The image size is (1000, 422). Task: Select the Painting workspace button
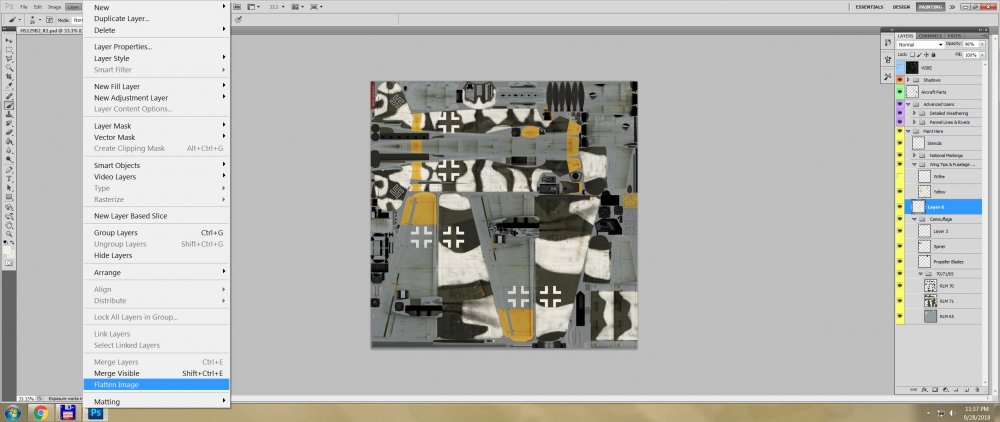coord(930,7)
